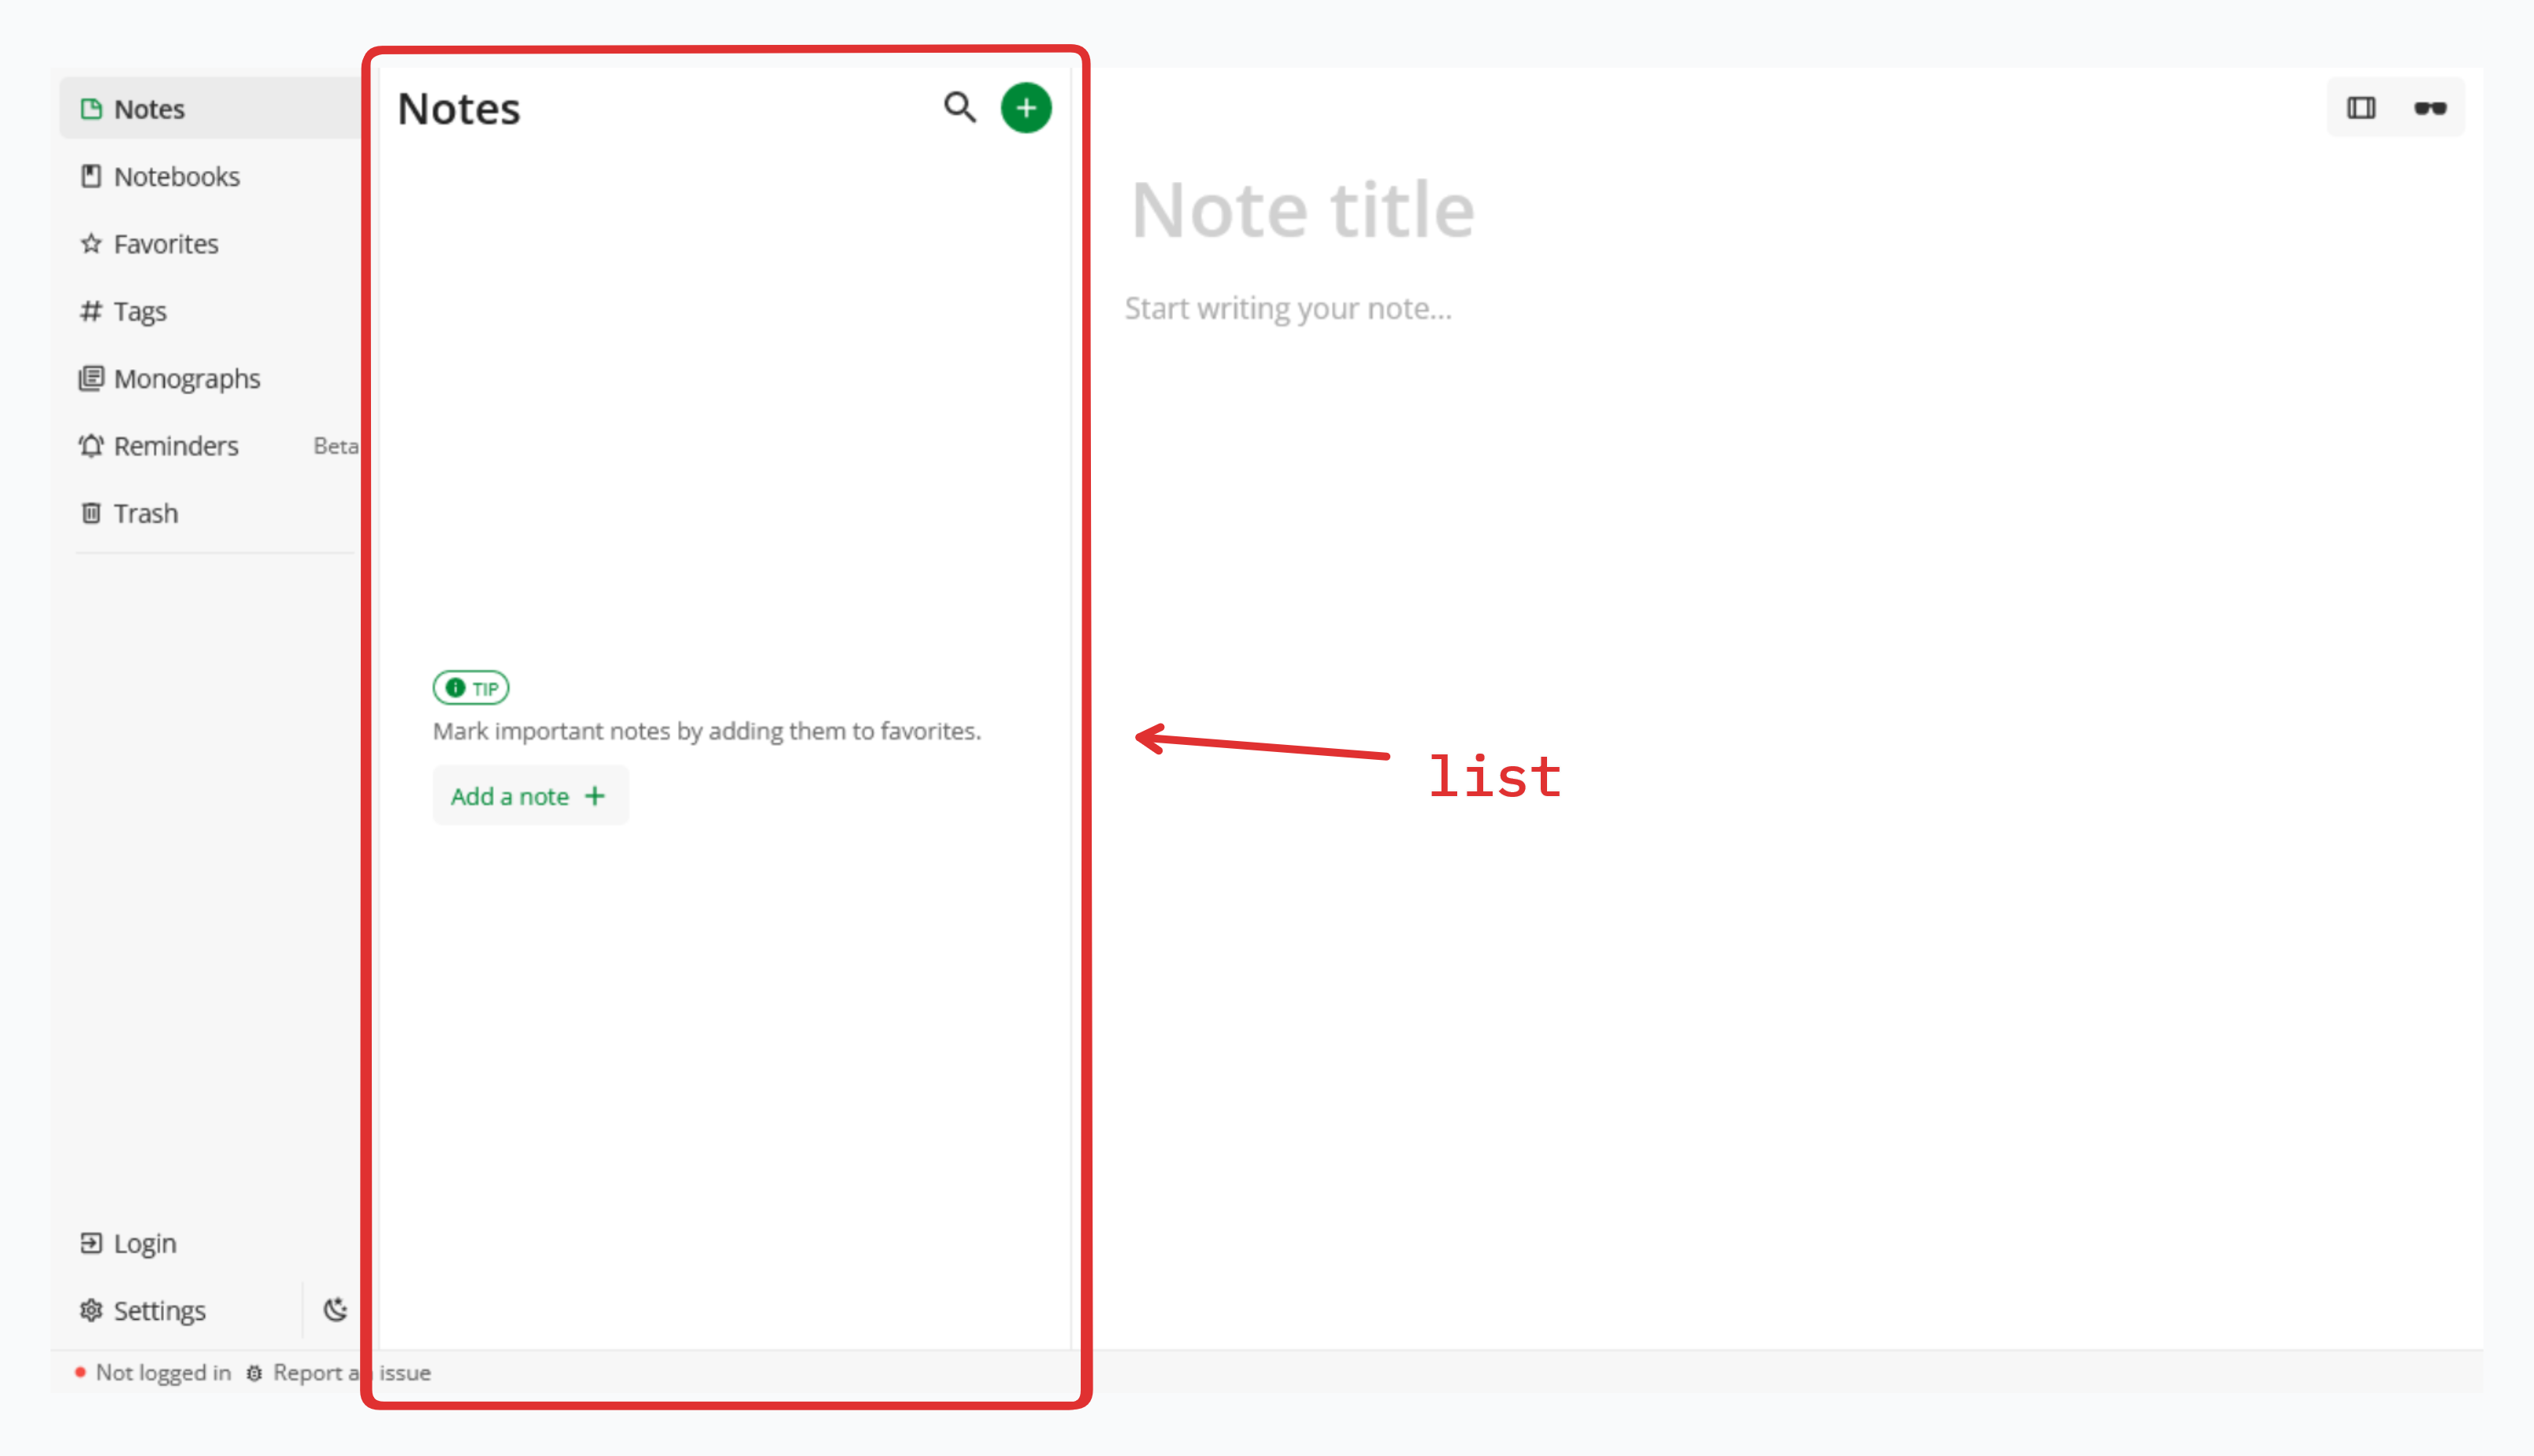2534x1456 pixels.
Task: Open the Notebooks section
Action: click(x=176, y=176)
